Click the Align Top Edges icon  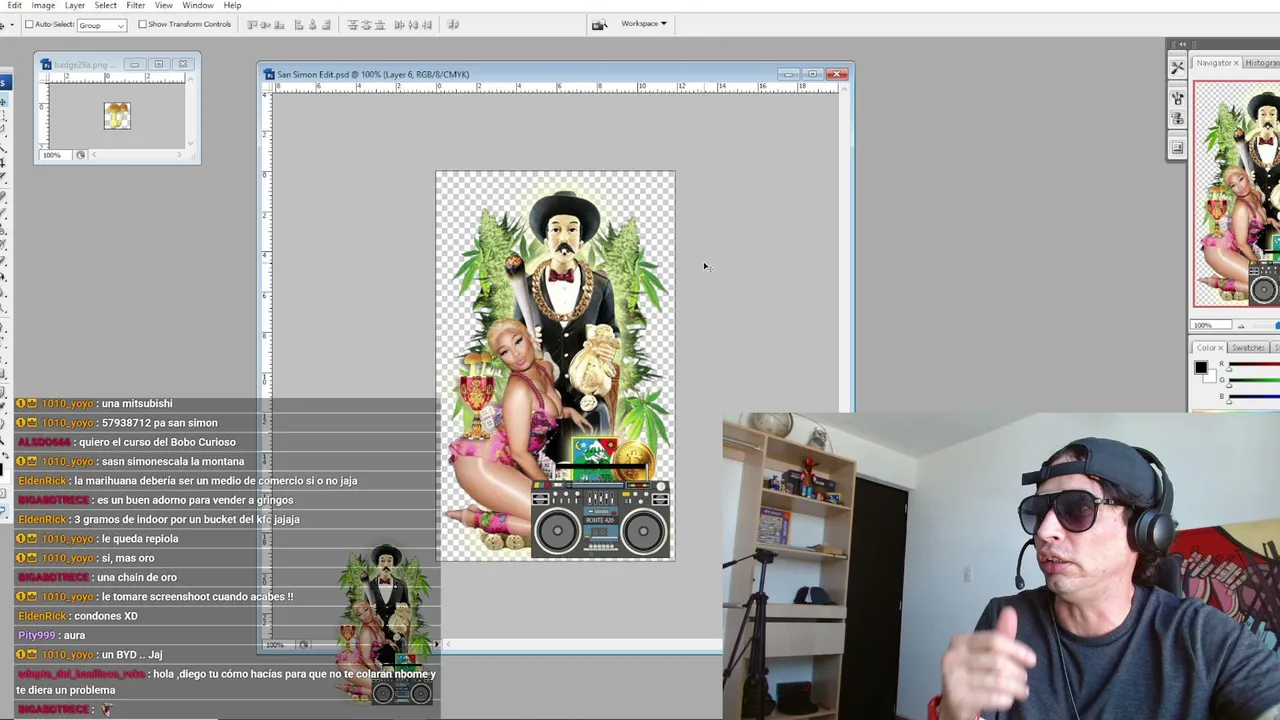(251, 24)
